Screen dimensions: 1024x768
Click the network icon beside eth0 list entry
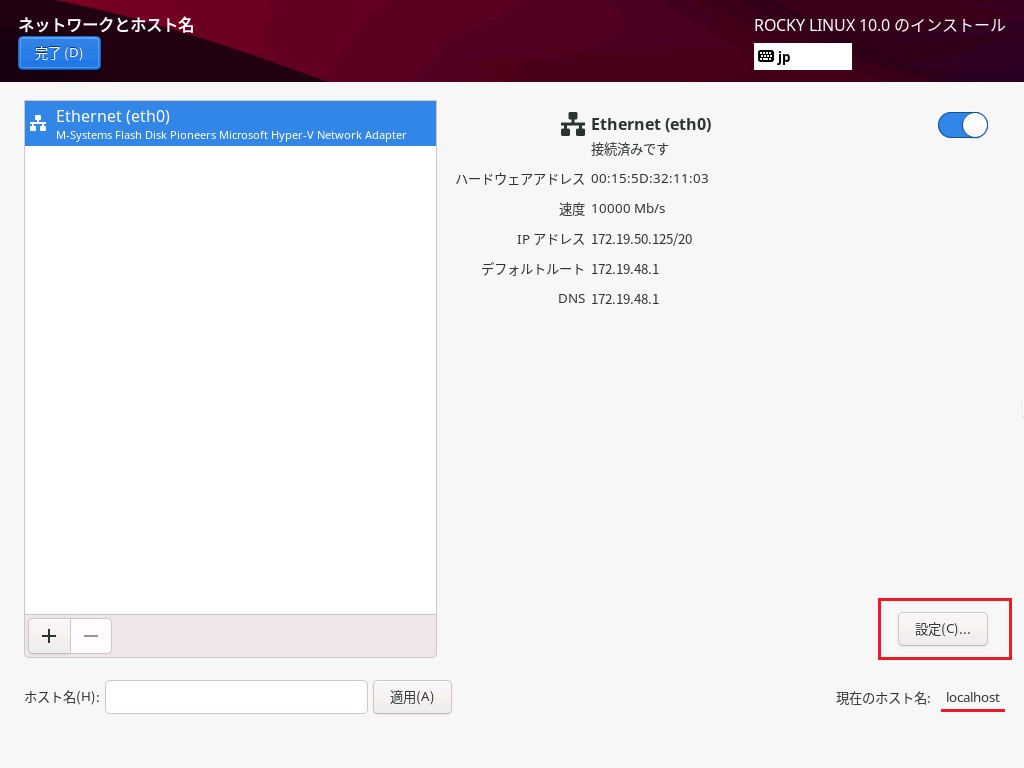pyautogui.click(x=38, y=124)
